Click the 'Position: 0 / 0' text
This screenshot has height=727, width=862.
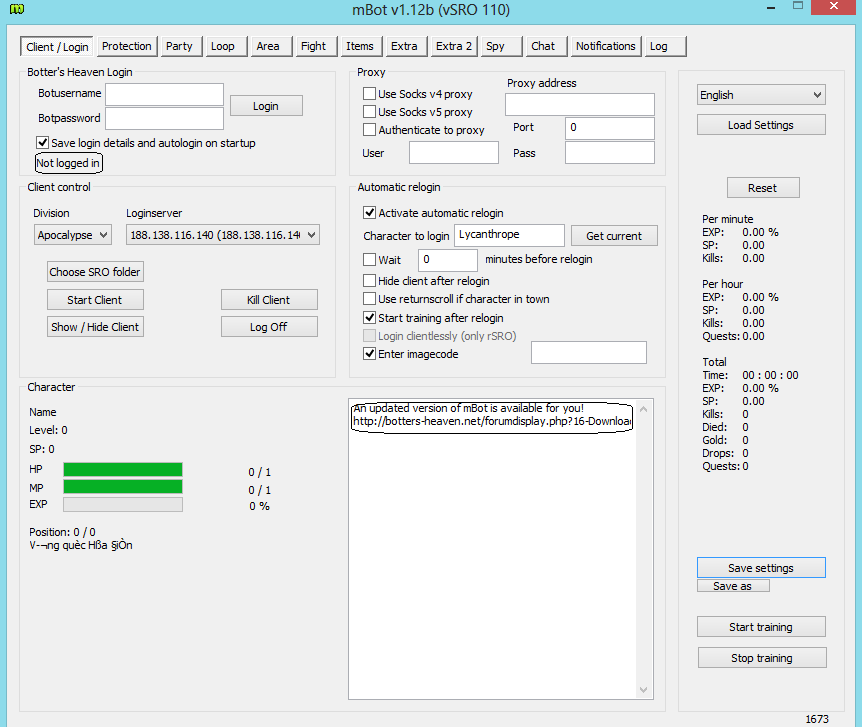point(62,532)
